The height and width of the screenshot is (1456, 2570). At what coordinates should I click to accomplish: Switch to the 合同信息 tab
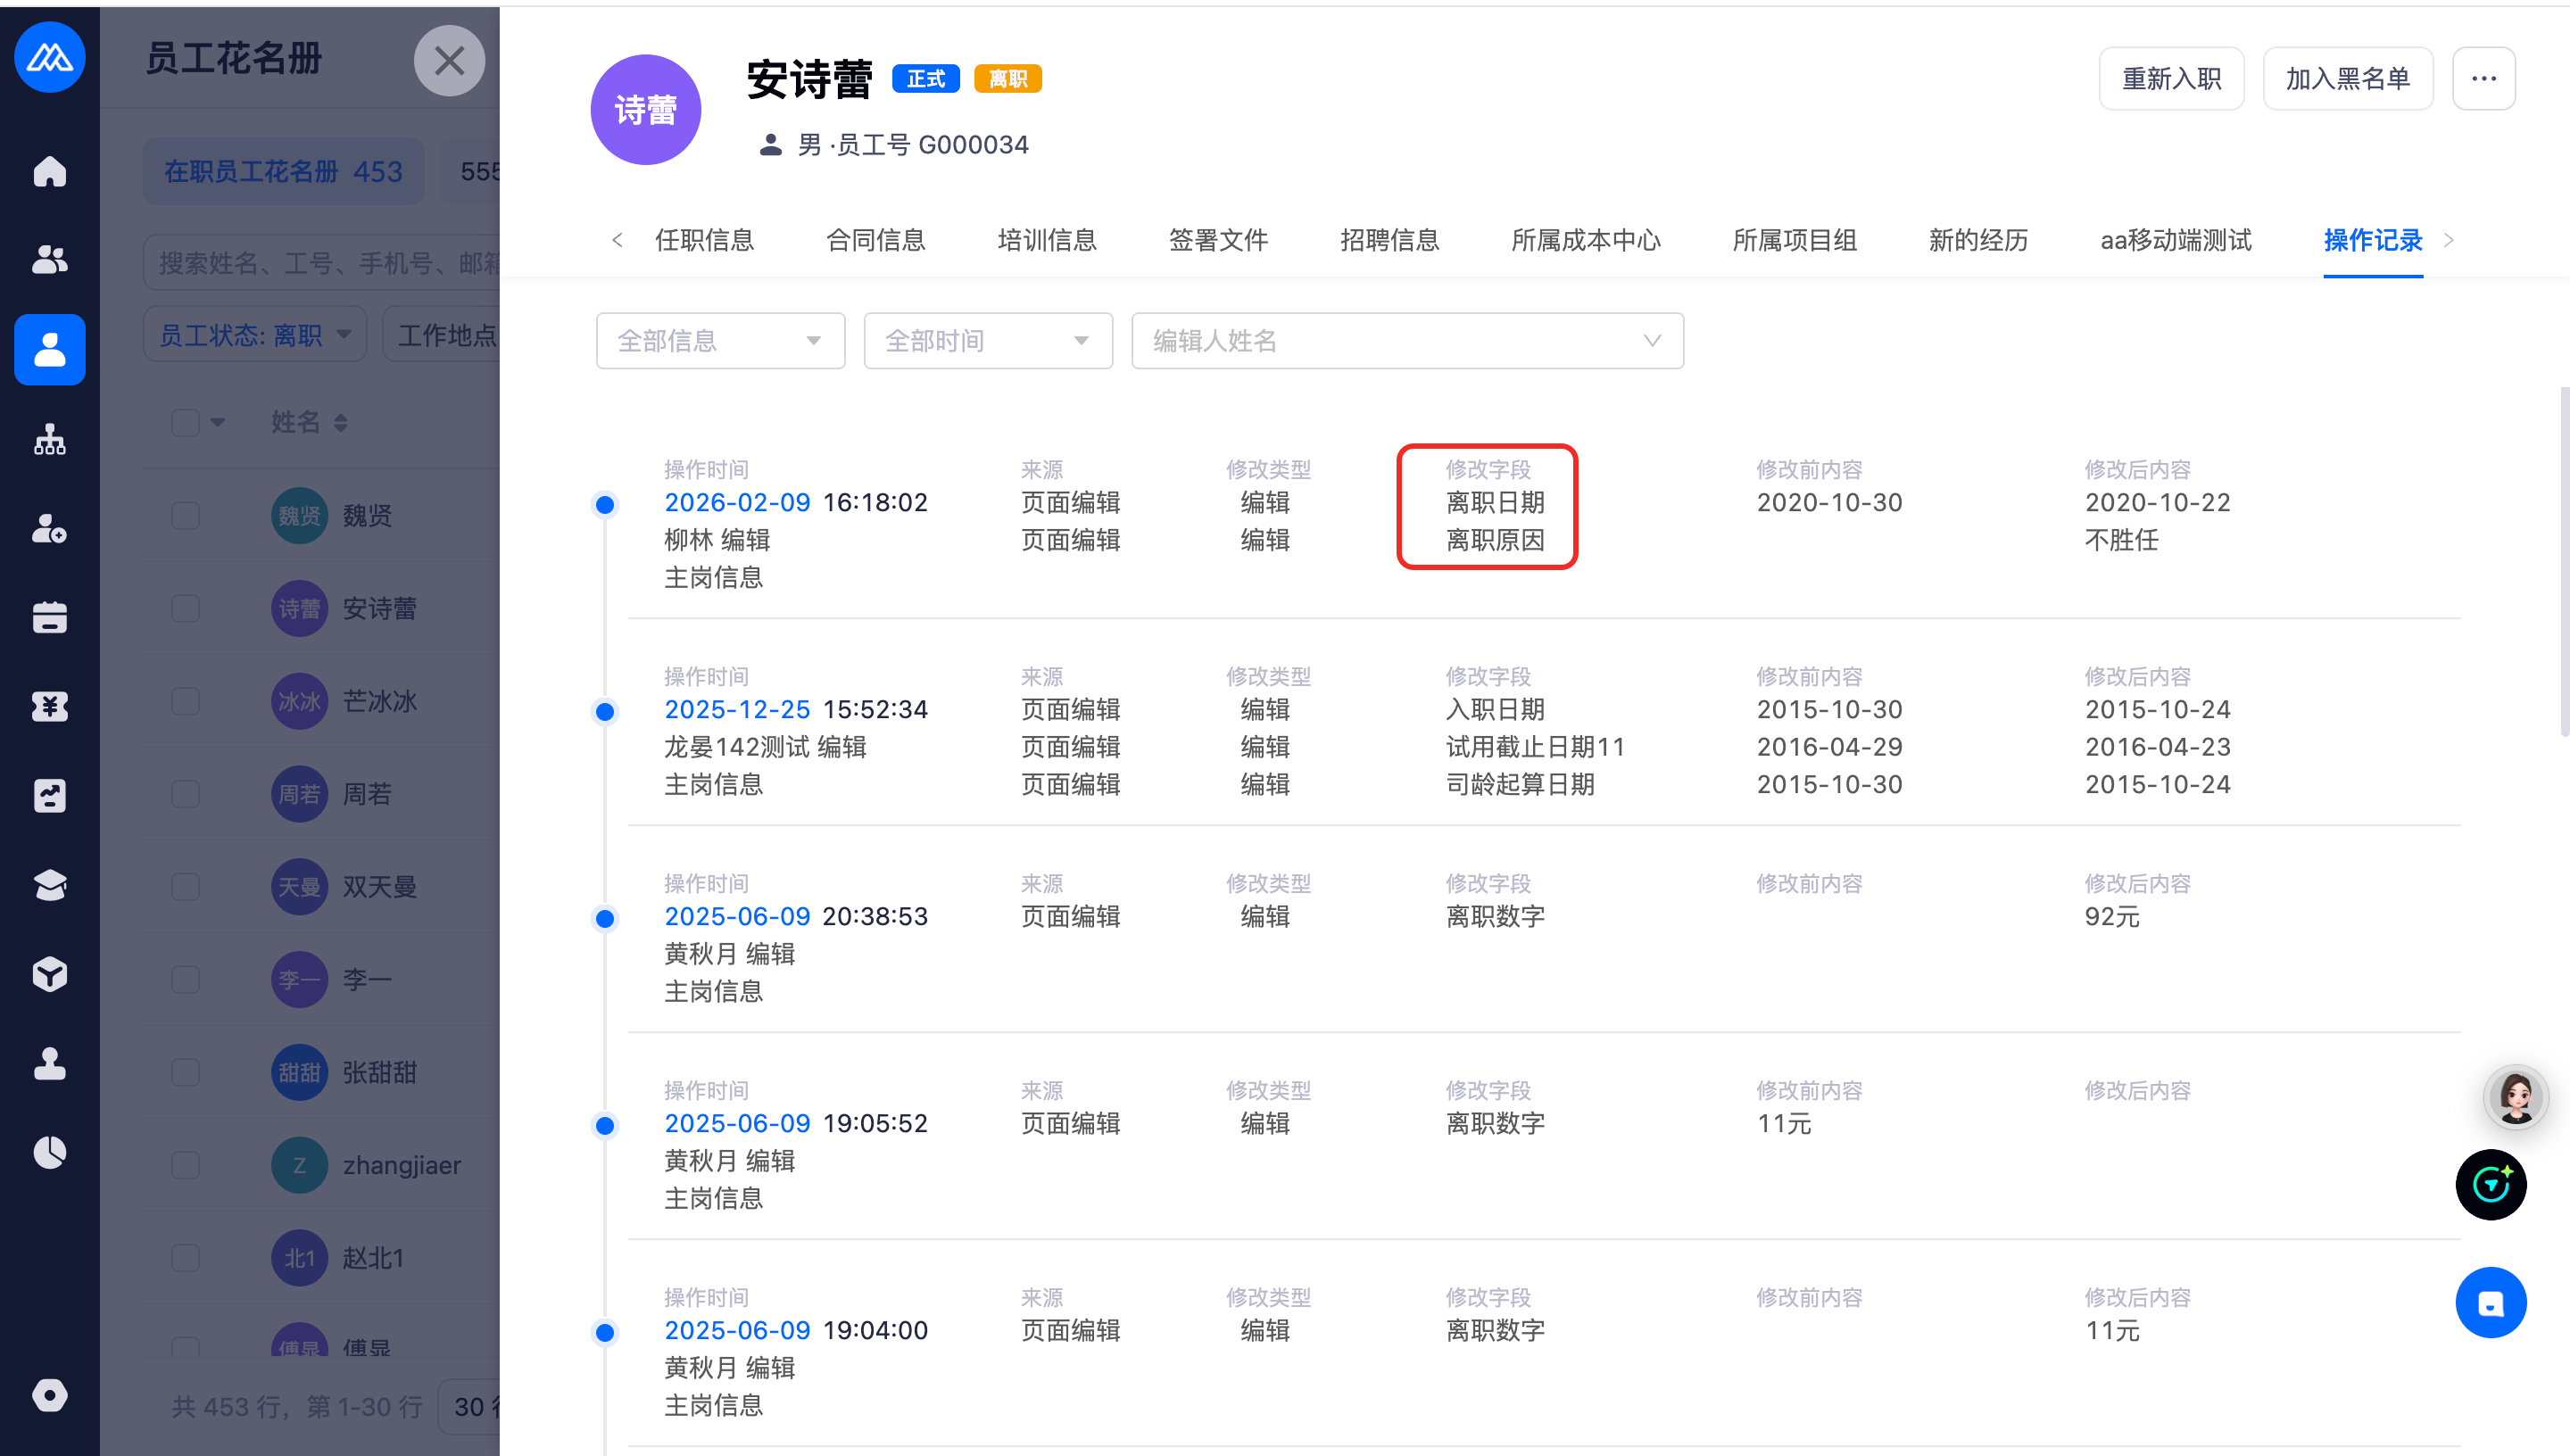coord(875,240)
